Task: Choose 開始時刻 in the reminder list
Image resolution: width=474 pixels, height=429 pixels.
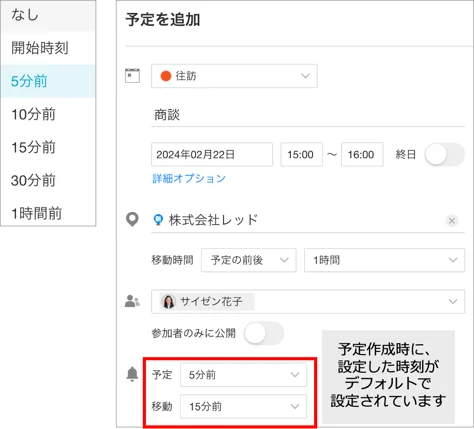Action: (x=48, y=48)
